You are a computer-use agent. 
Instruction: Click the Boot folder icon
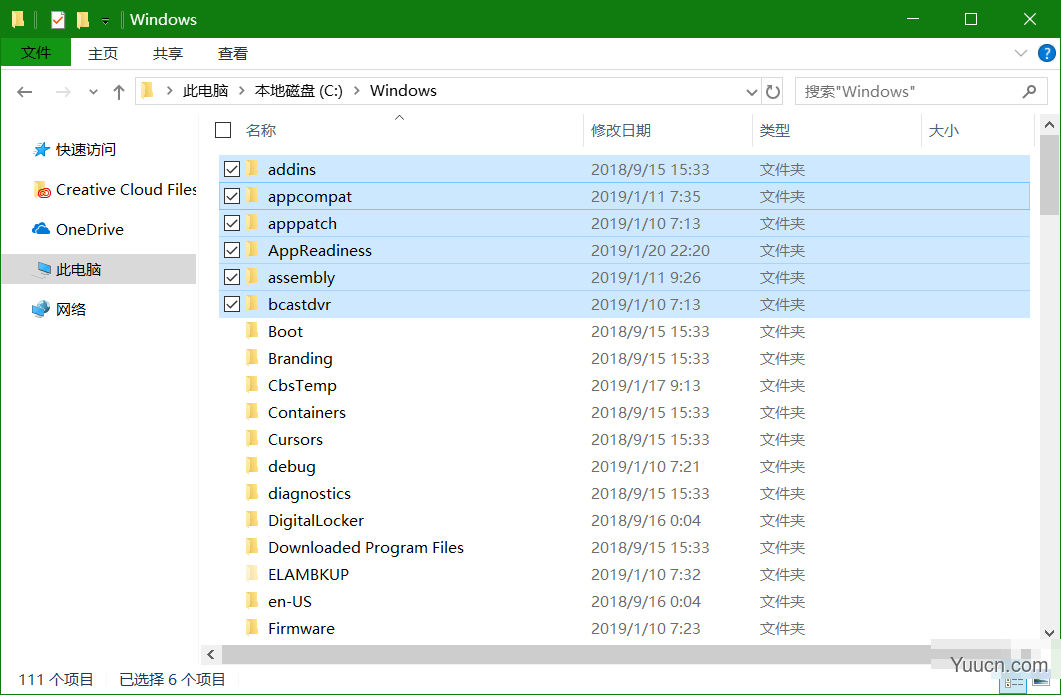[x=252, y=331]
